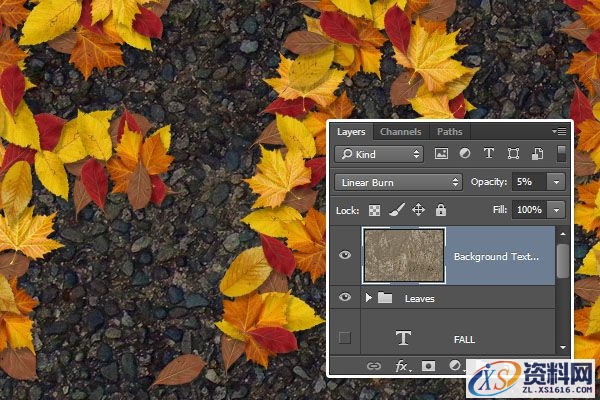Open the Linear Burn blend mode dropdown
Viewport: 600px width, 400px height.
pos(399,182)
